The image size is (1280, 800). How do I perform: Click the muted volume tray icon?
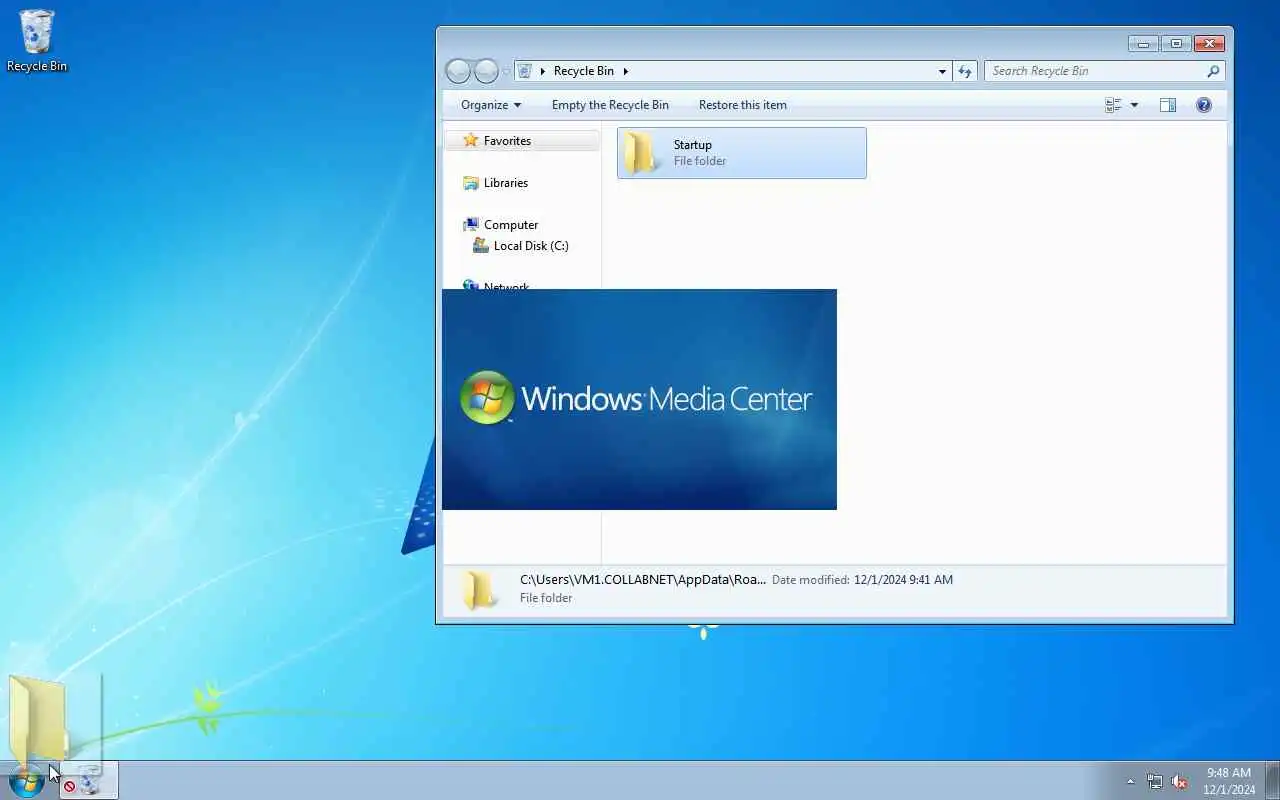1180,781
